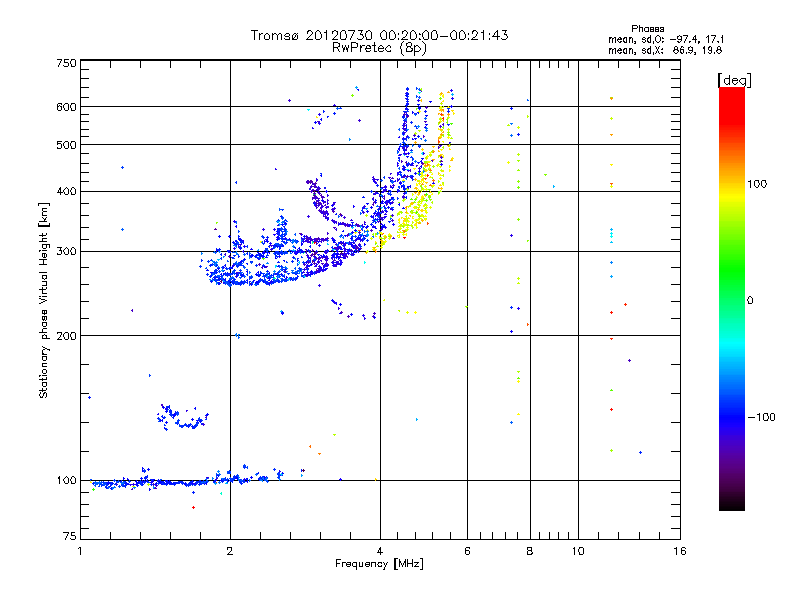This screenshot has height=600, width=800.
Task: Click the phase colorbar gradient
Action: [732, 299]
